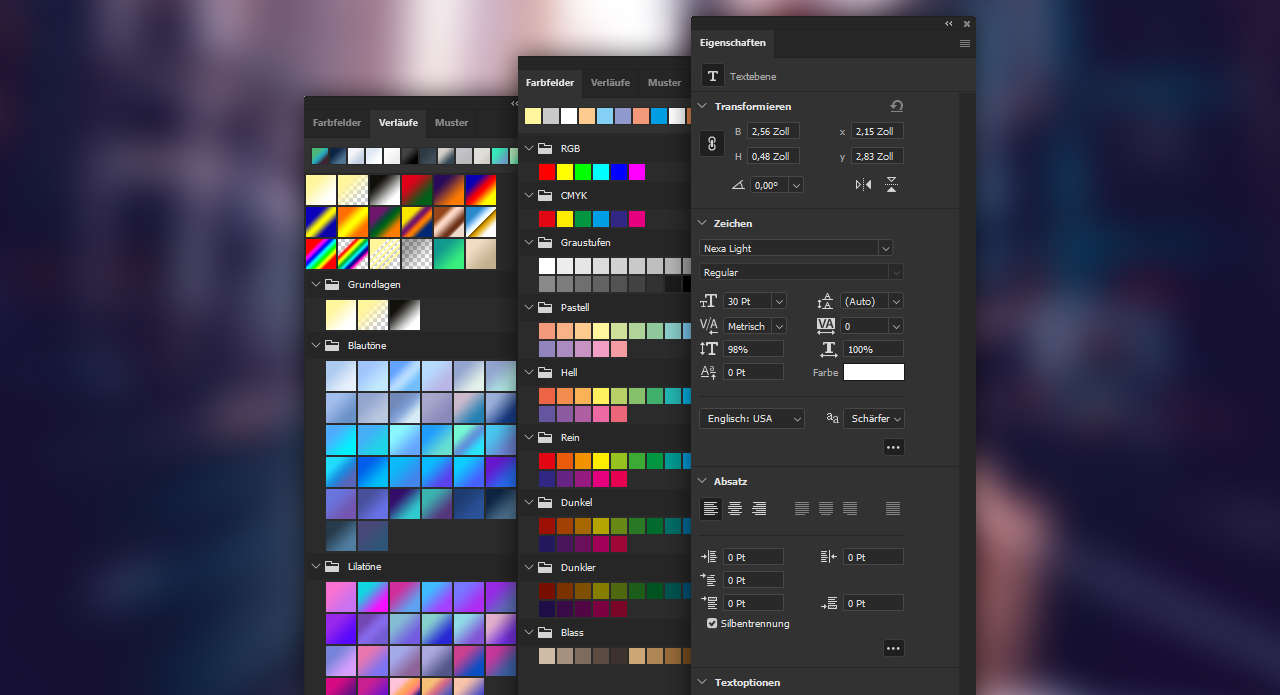The image size is (1280, 695).
Task: Open the Englisch: USA language dropdown
Action: 752,418
